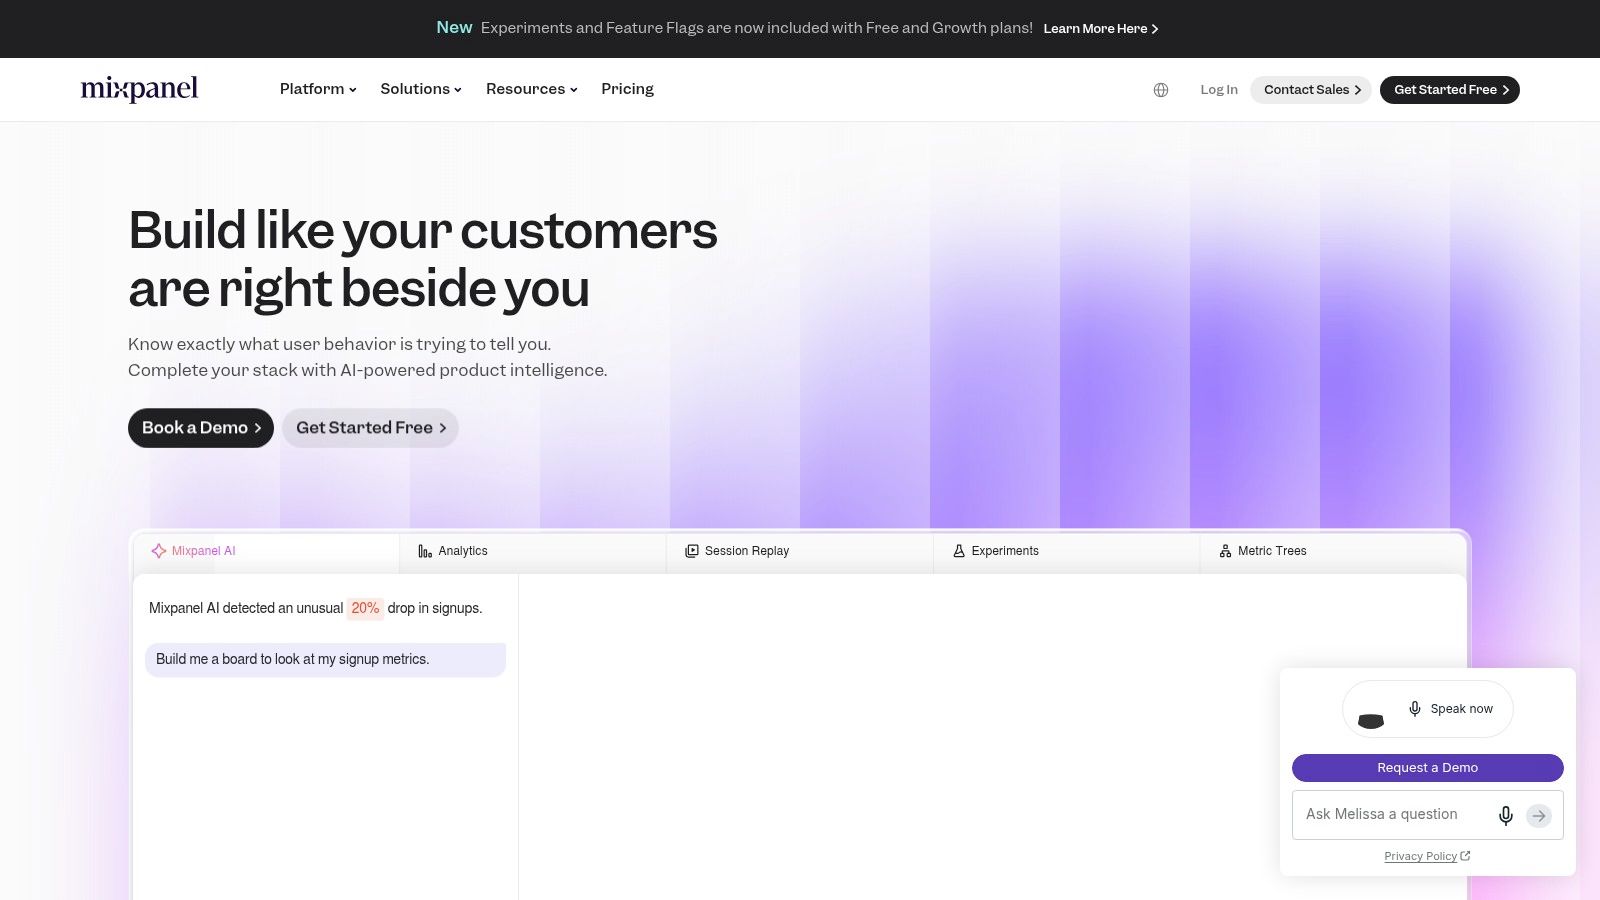Click the Mixpanel logo
This screenshot has width=1600, height=900.
tap(139, 89)
